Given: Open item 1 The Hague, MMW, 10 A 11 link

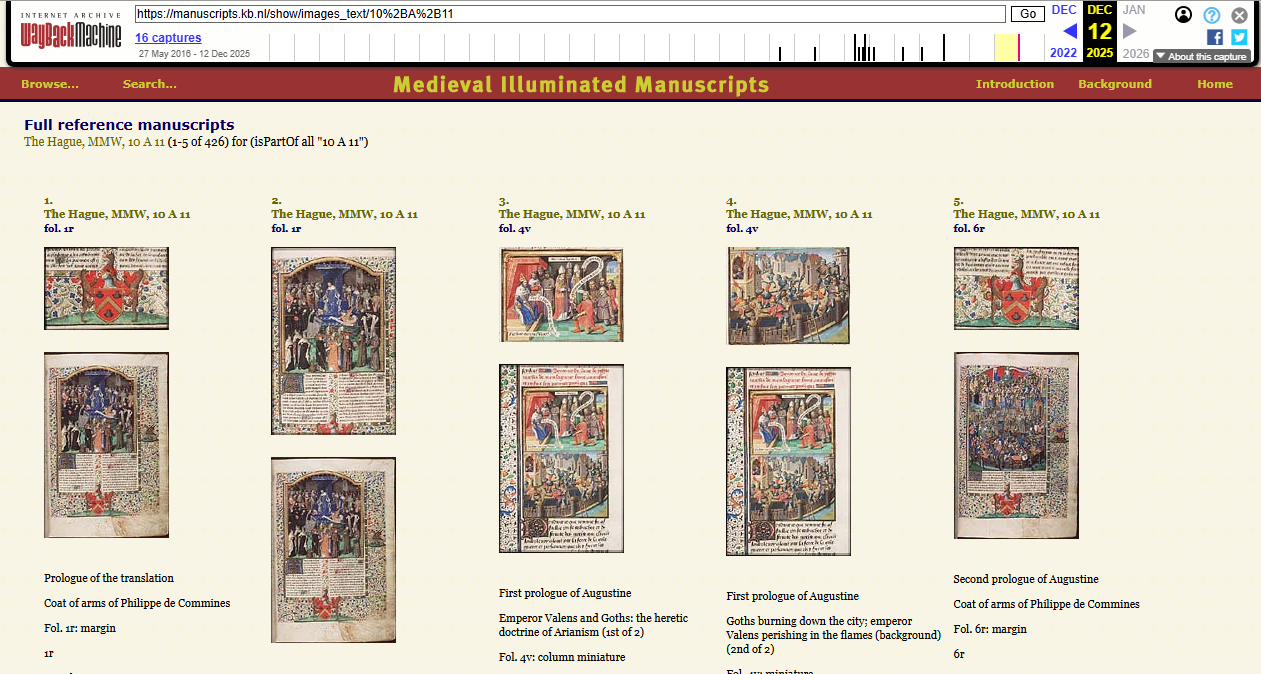Looking at the screenshot, I should point(117,214).
